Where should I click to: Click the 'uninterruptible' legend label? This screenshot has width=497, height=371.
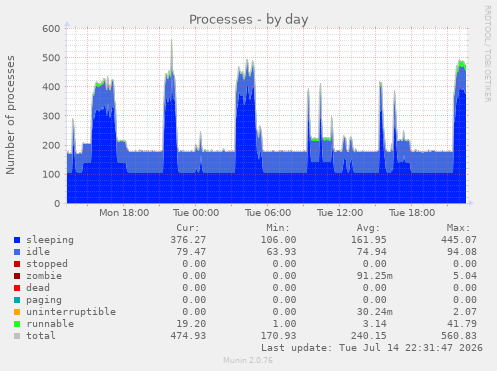tap(71, 312)
